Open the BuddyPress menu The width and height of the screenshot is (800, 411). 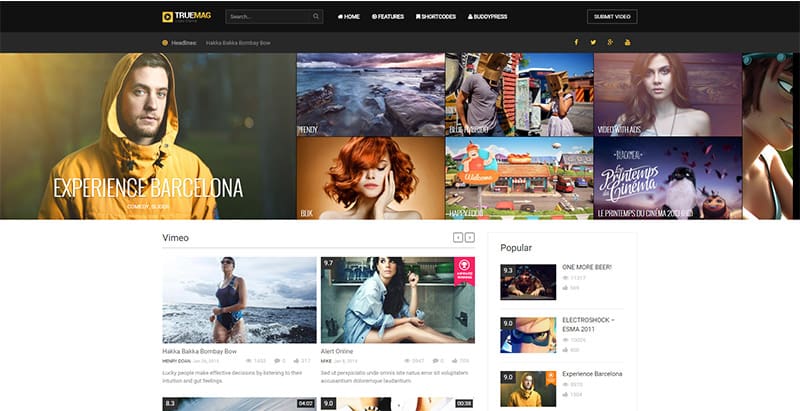(x=487, y=17)
